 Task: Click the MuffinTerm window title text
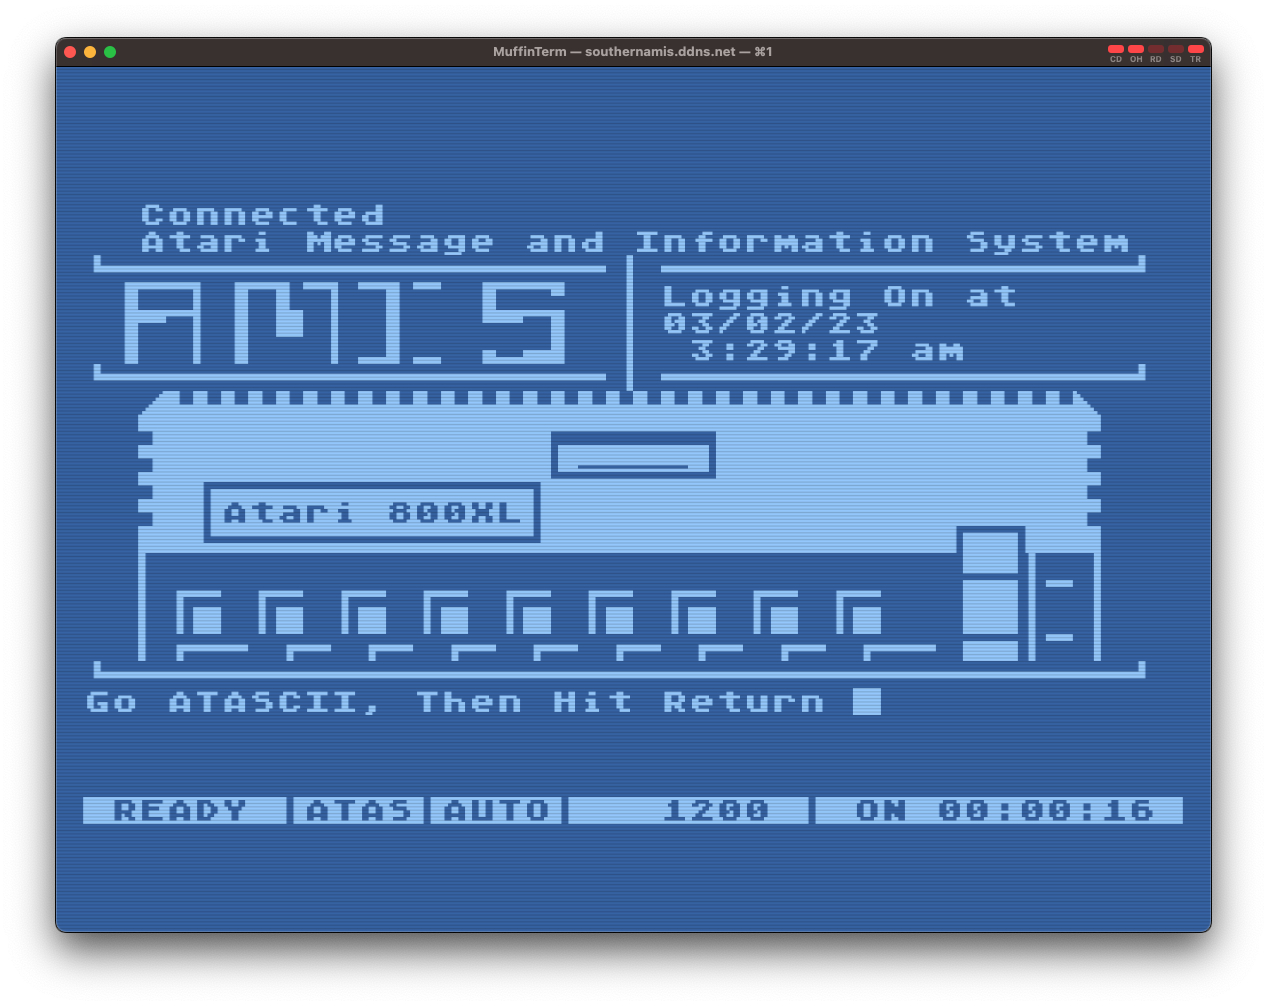632,52
